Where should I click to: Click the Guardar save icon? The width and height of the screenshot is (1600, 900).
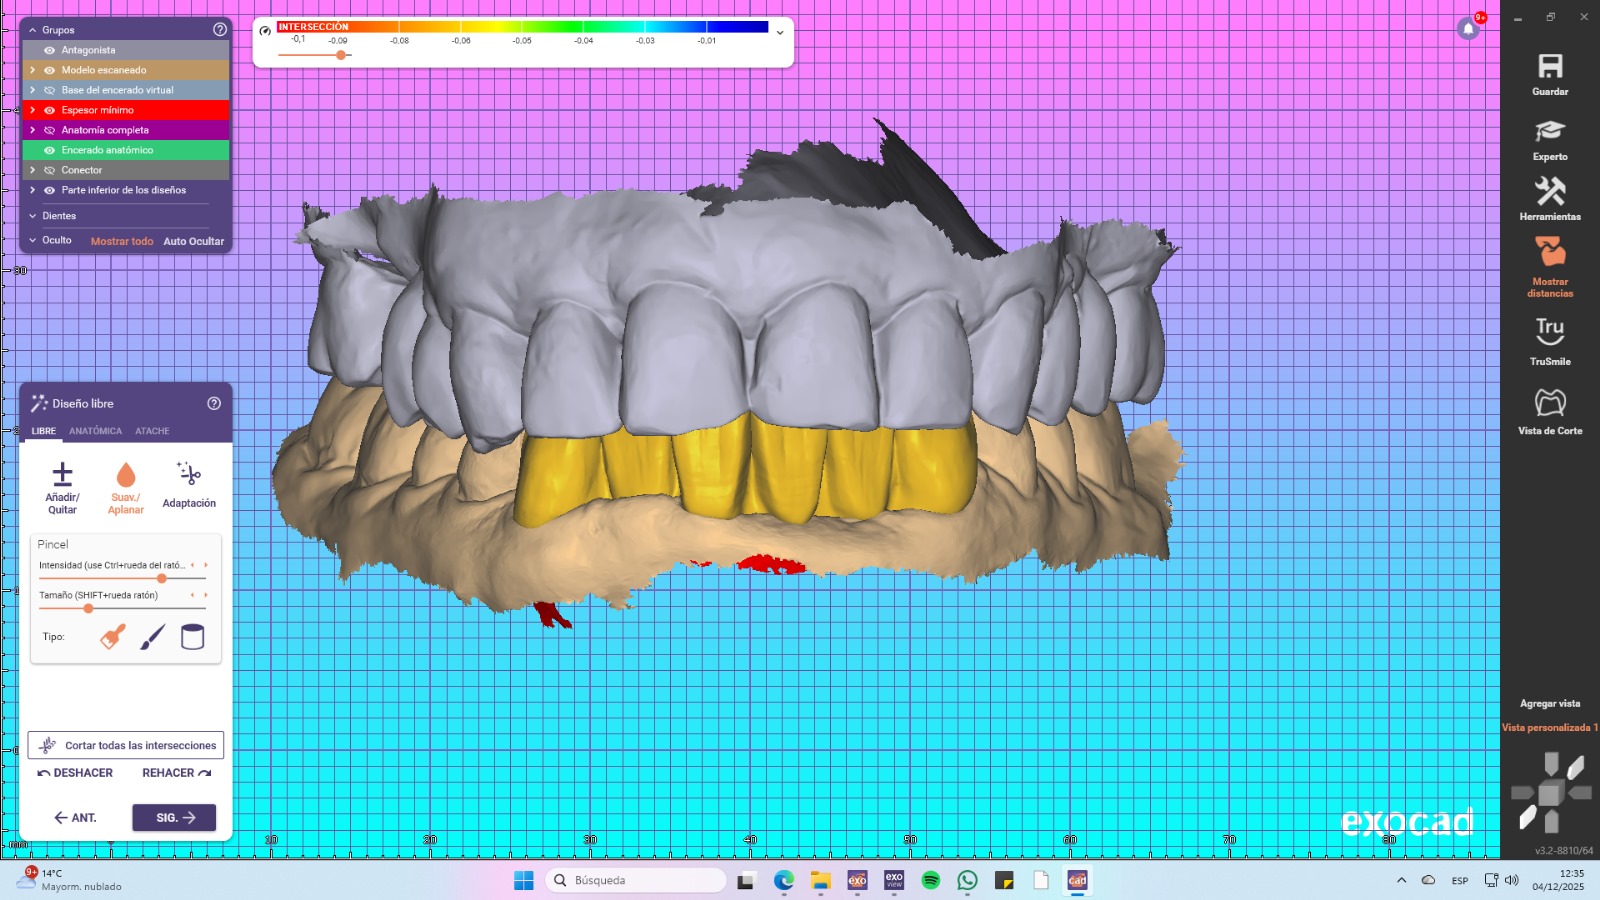pos(1550,67)
